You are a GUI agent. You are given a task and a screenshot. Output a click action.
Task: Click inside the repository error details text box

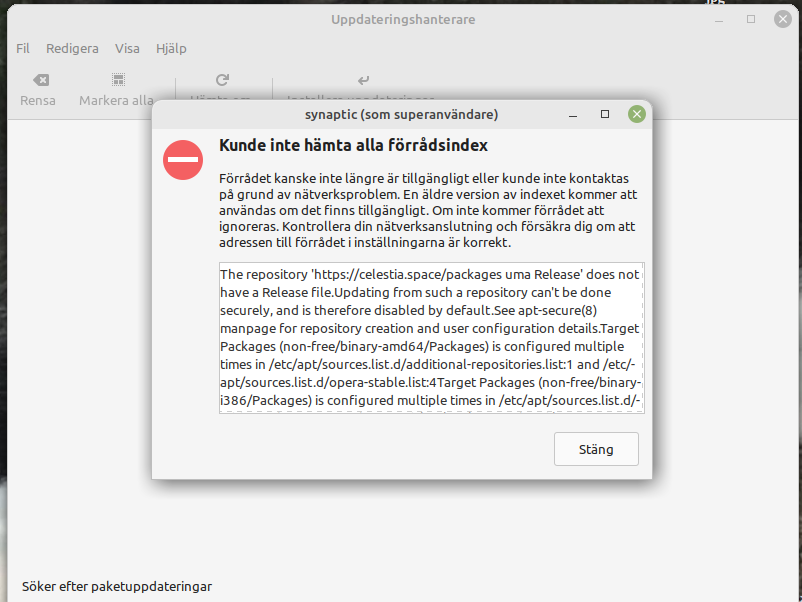pyautogui.click(x=431, y=338)
